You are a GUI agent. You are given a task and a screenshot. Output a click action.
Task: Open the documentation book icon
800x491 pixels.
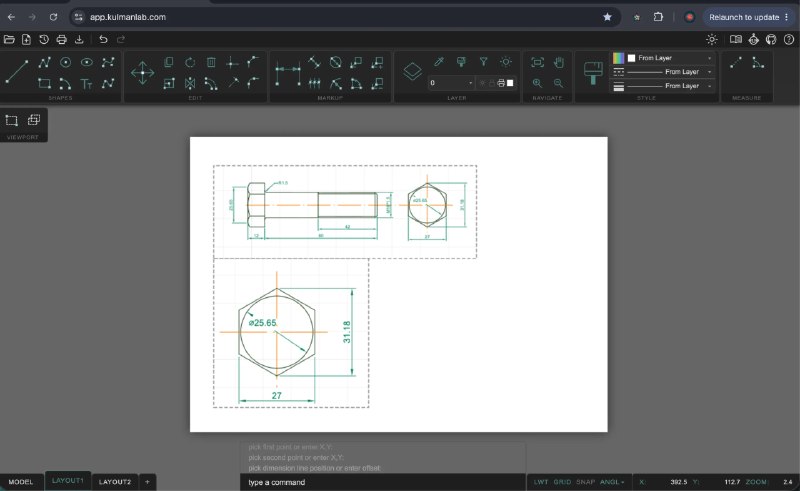pyautogui.click(x=736, y=39)
